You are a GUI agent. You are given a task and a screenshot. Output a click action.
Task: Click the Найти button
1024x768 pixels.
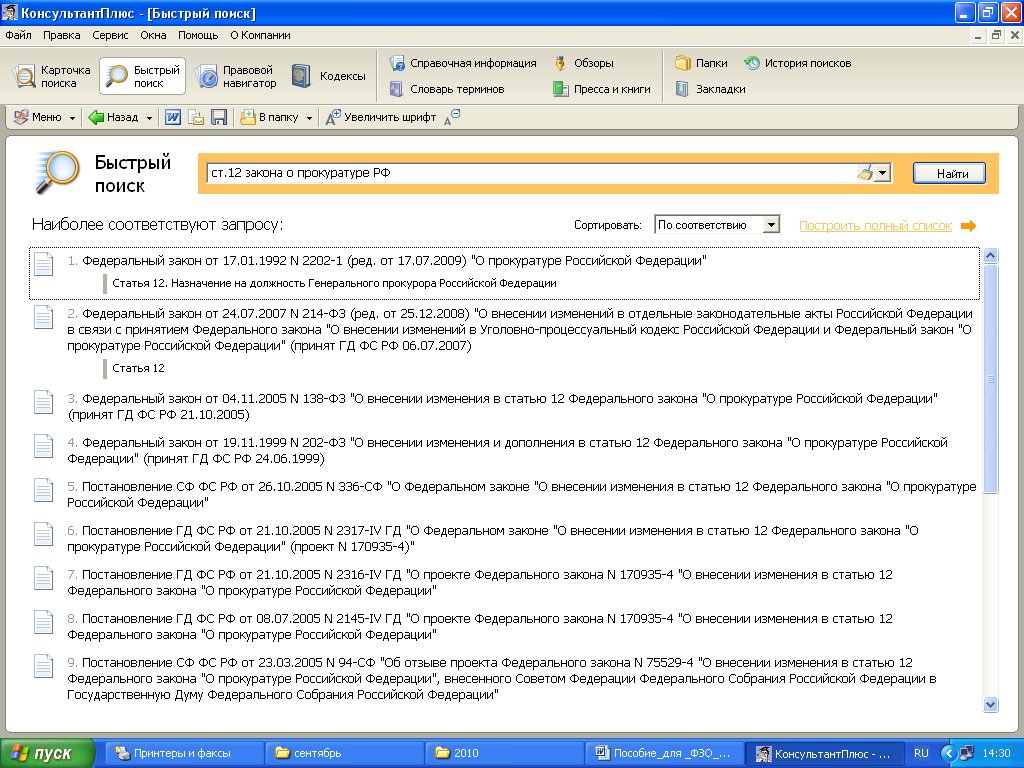tap(949, 173)
